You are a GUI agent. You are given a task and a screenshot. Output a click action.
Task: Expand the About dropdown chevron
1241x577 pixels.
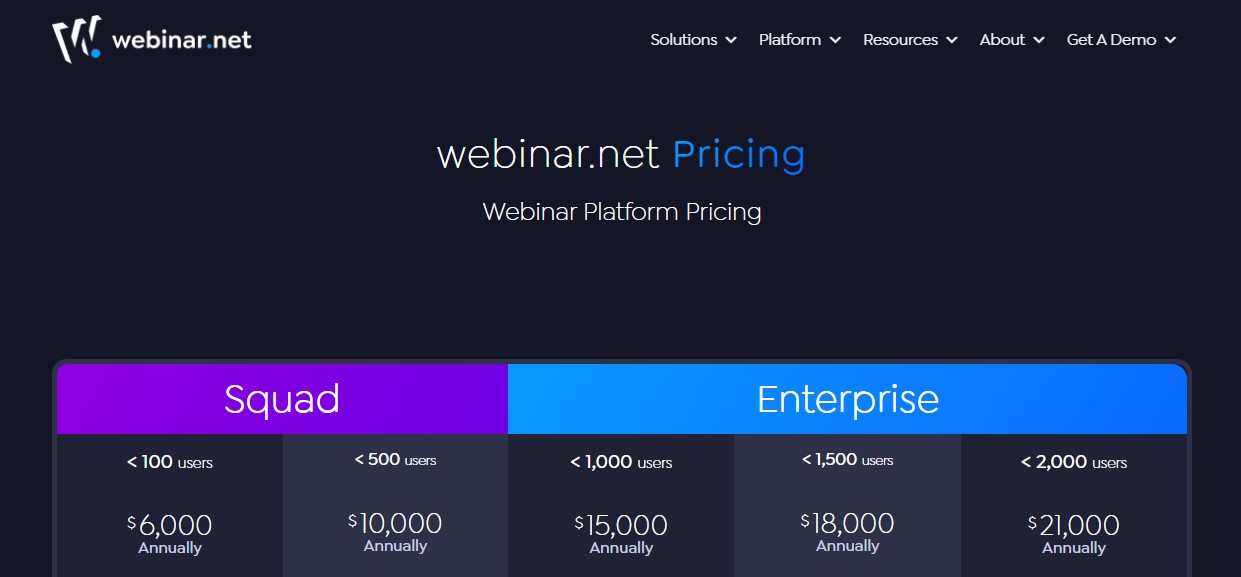(x=1039, y=40)
